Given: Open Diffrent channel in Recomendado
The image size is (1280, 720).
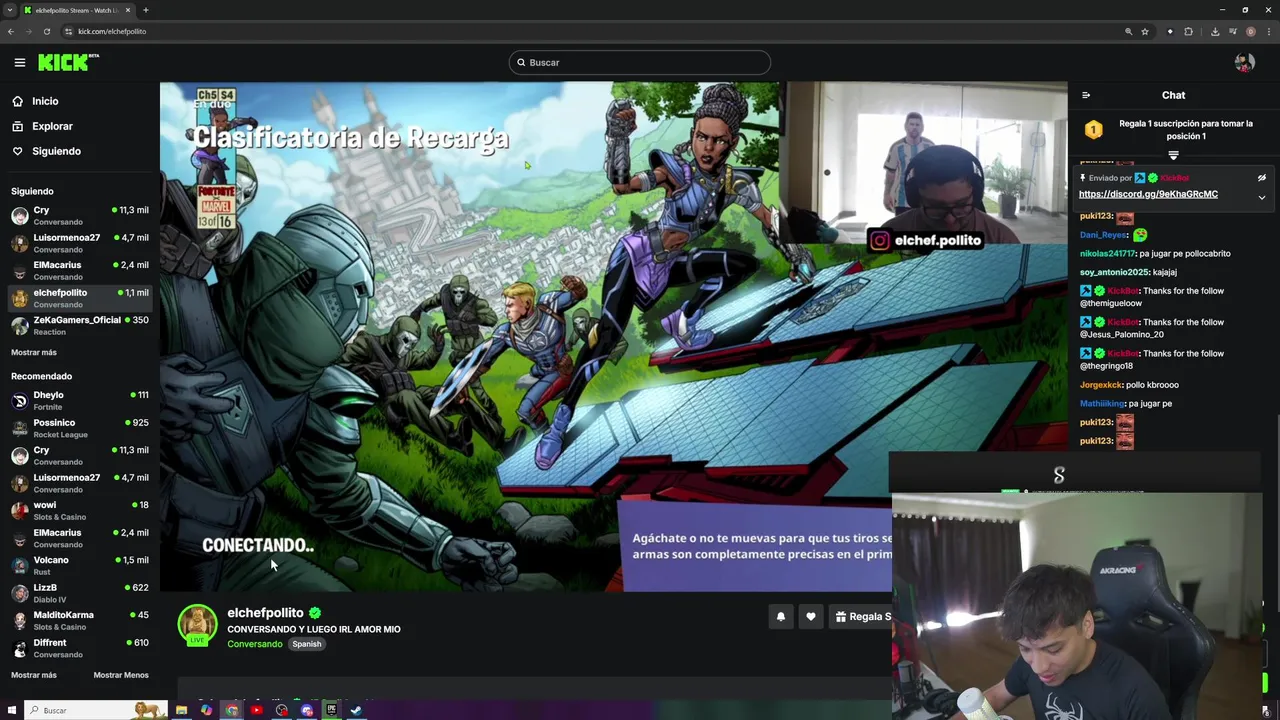Looking at the screenshot, I should coord(80,648).
